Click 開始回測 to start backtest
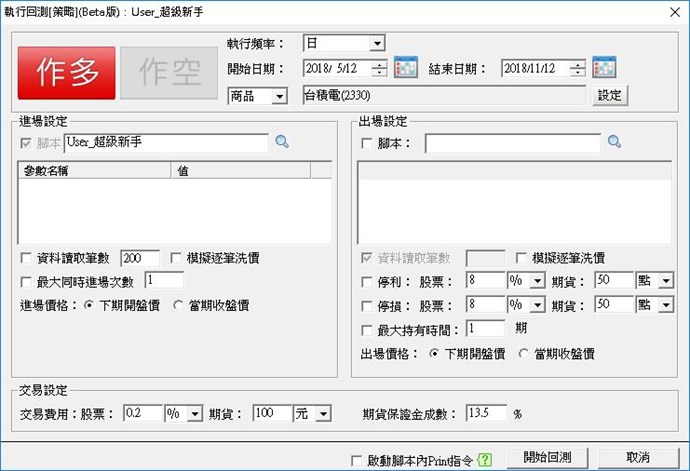690x471 pixels. pyautogui.click(x=547, y=458)
